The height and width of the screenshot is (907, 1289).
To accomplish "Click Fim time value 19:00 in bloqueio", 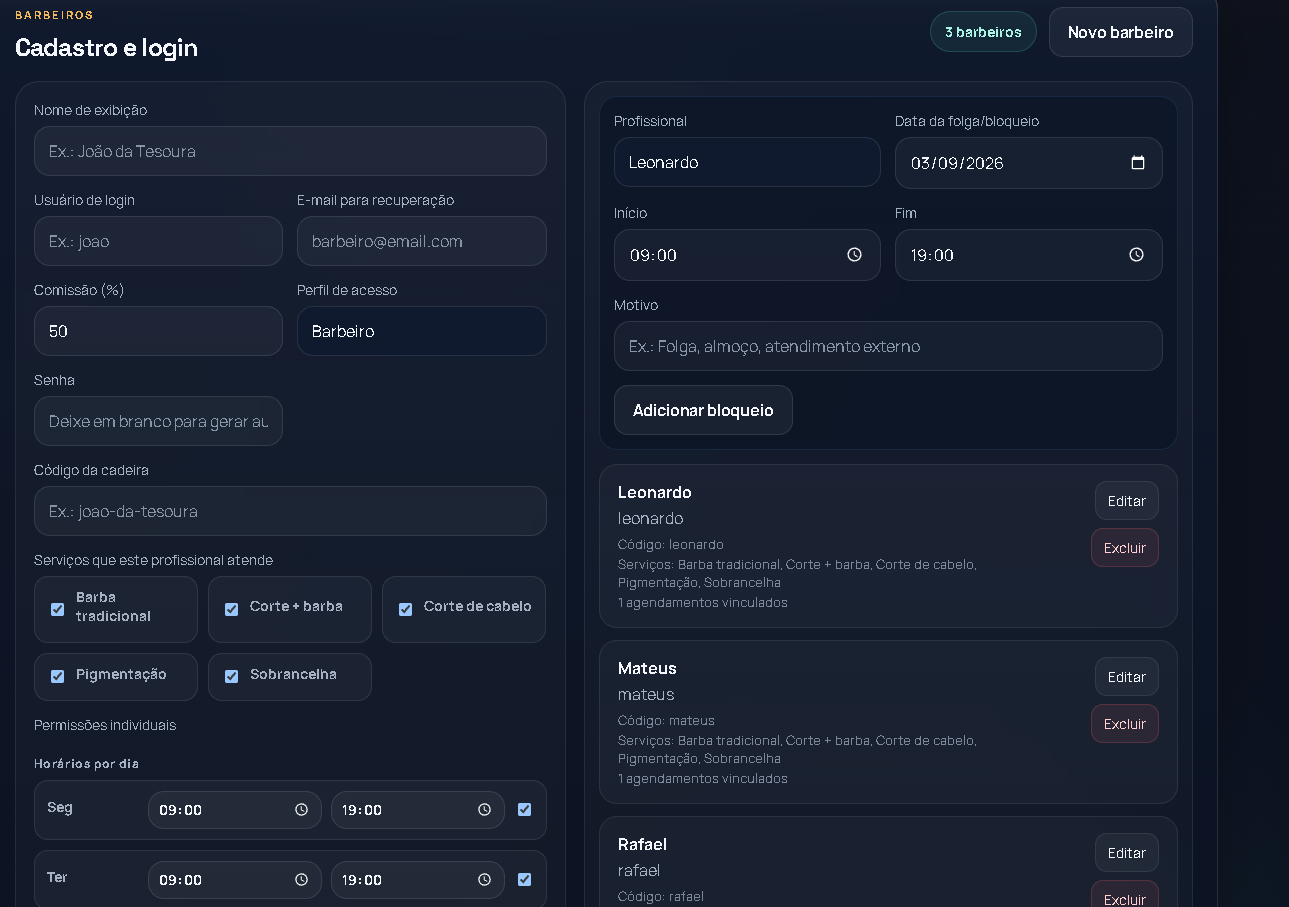I will pos(932,255).
